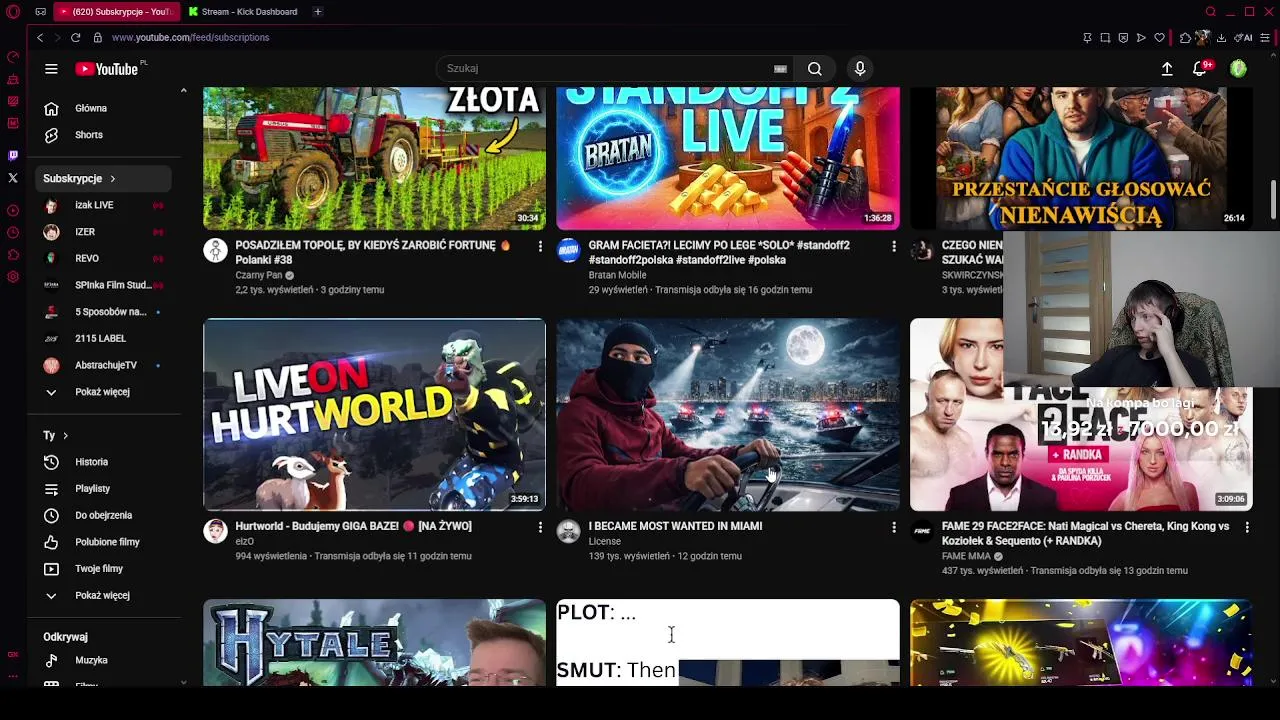Open Historia in the sidebar
The image size is (1280, 720).
[102, 462]
